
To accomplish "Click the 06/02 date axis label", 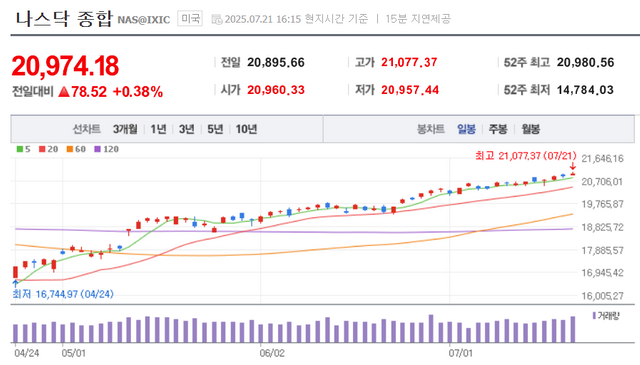I will (272, 353).
